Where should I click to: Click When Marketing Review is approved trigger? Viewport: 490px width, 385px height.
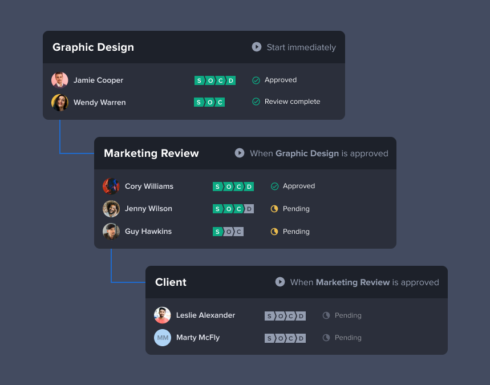point(364,282)
